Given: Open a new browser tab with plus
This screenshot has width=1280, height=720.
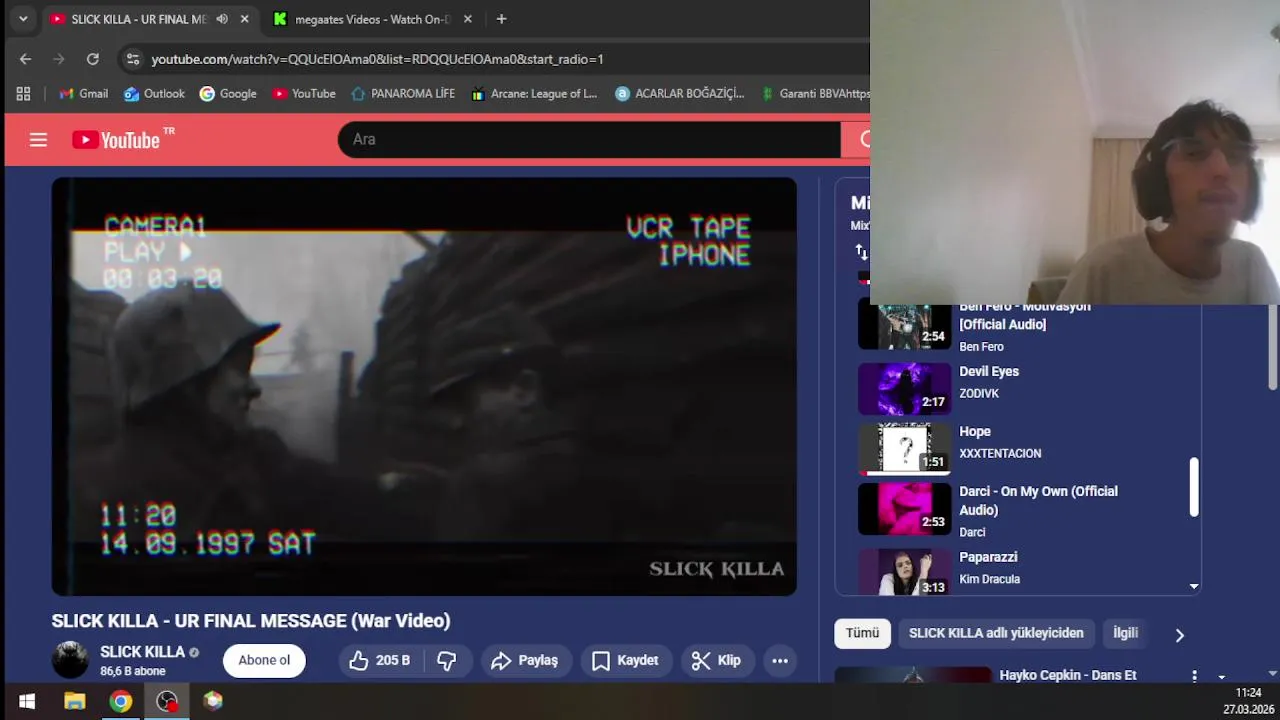Looking at the screenshot, I should [501, 19].
